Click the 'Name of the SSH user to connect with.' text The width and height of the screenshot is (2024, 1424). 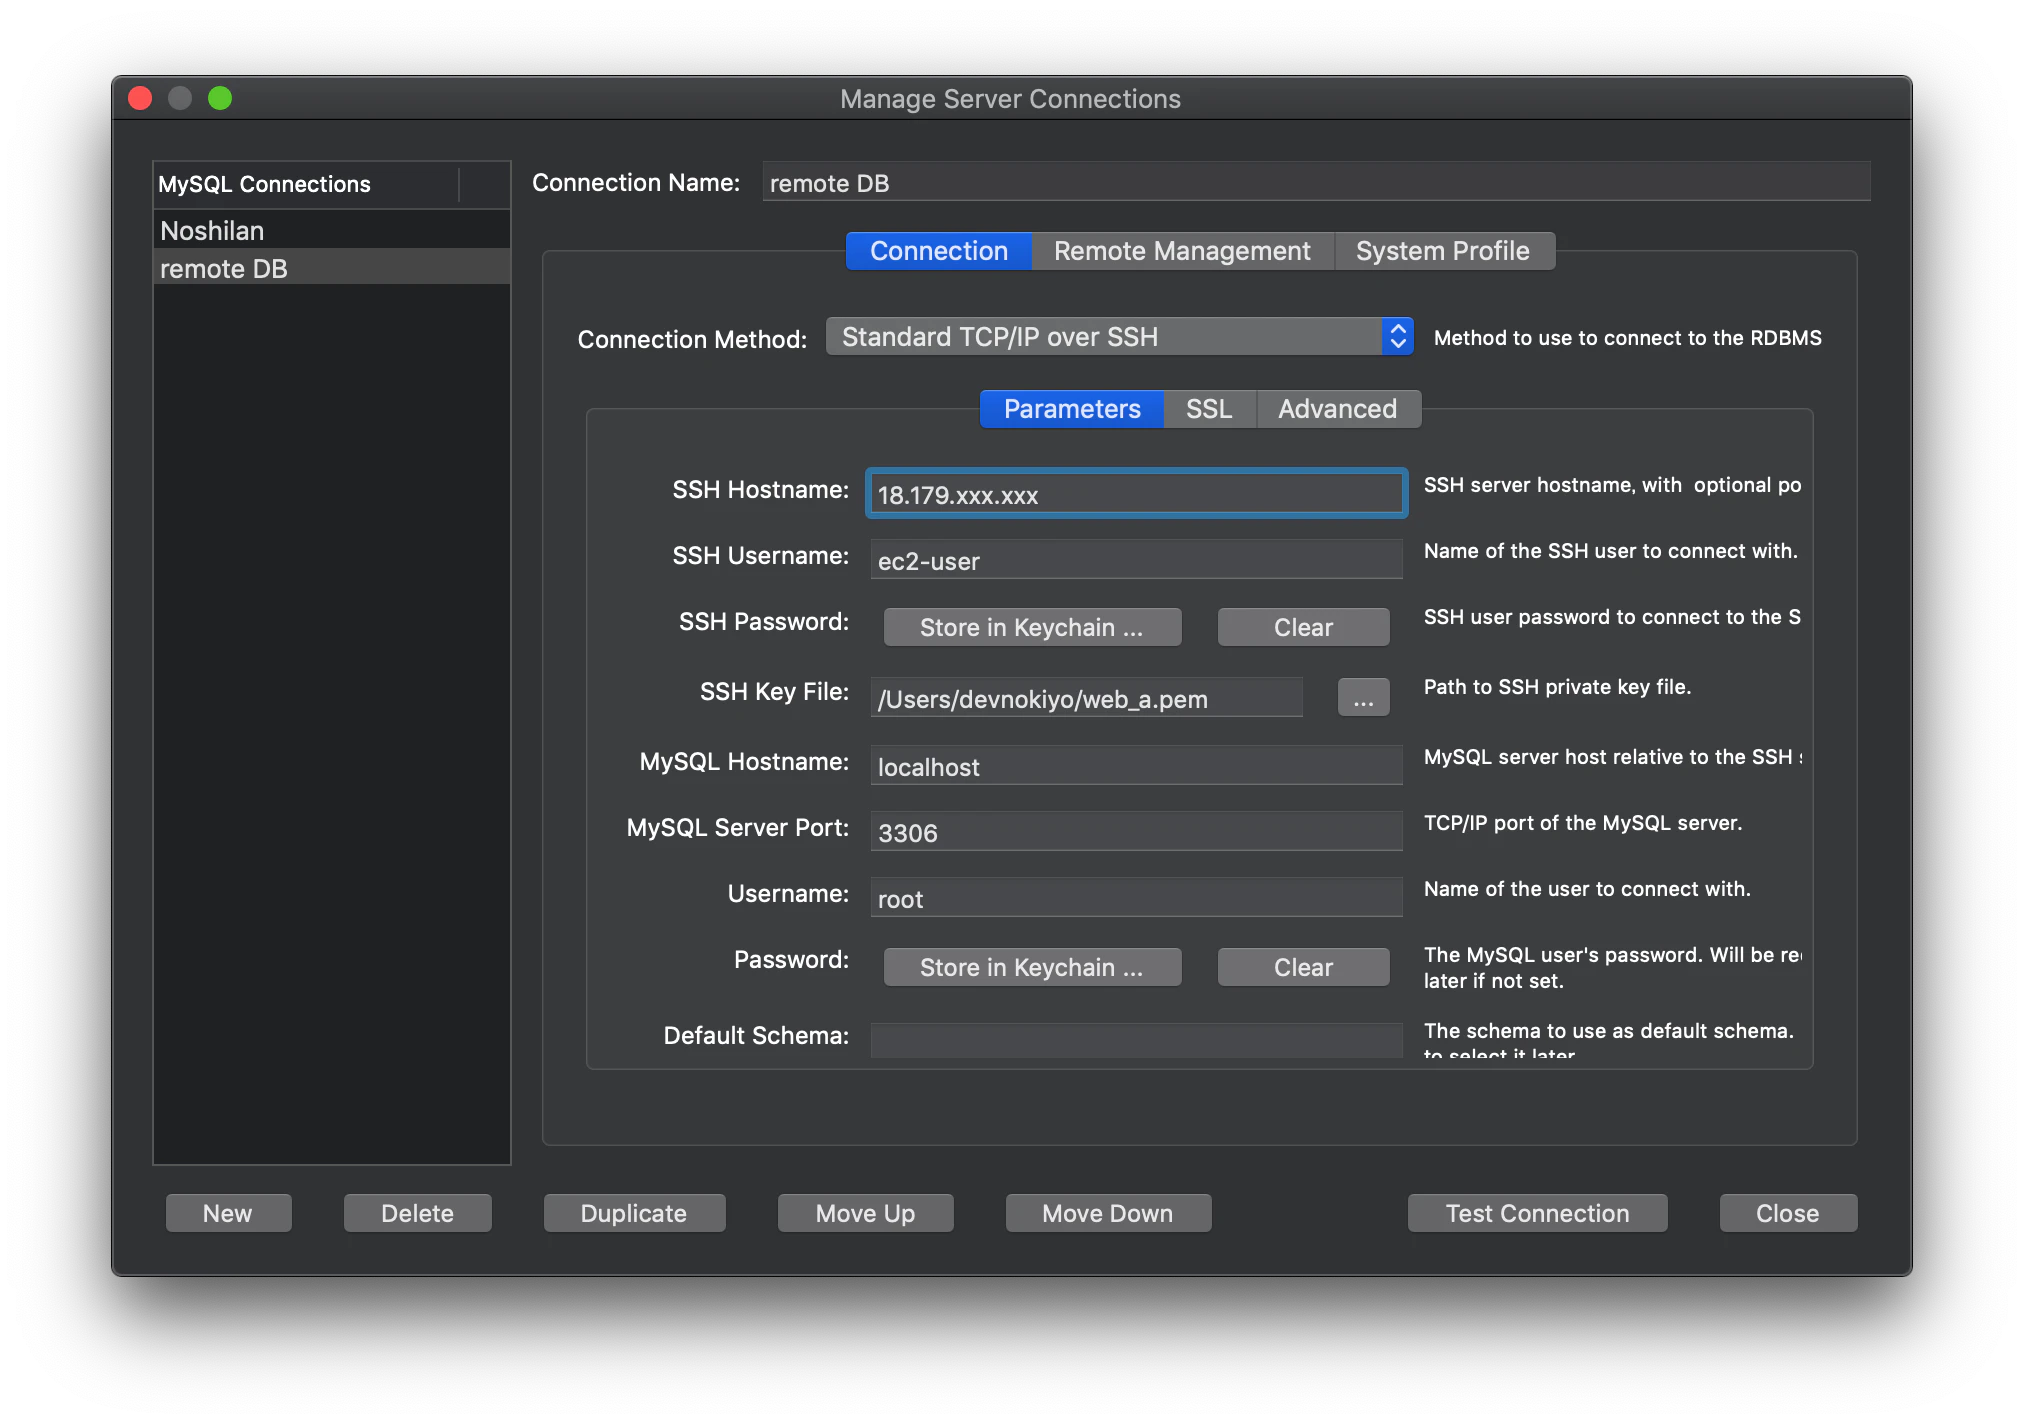pos(1611,551)
